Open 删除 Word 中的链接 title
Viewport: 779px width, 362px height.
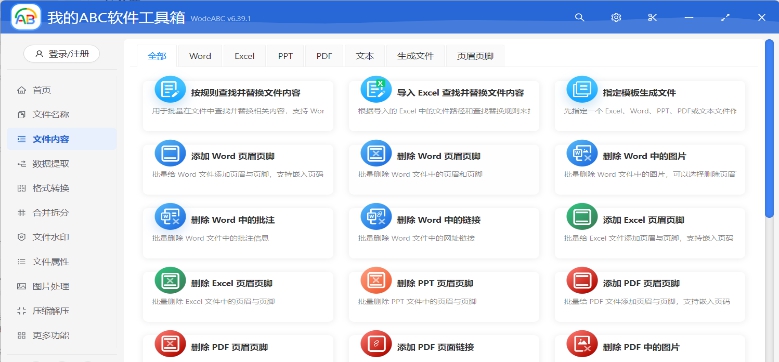point(439,220)
